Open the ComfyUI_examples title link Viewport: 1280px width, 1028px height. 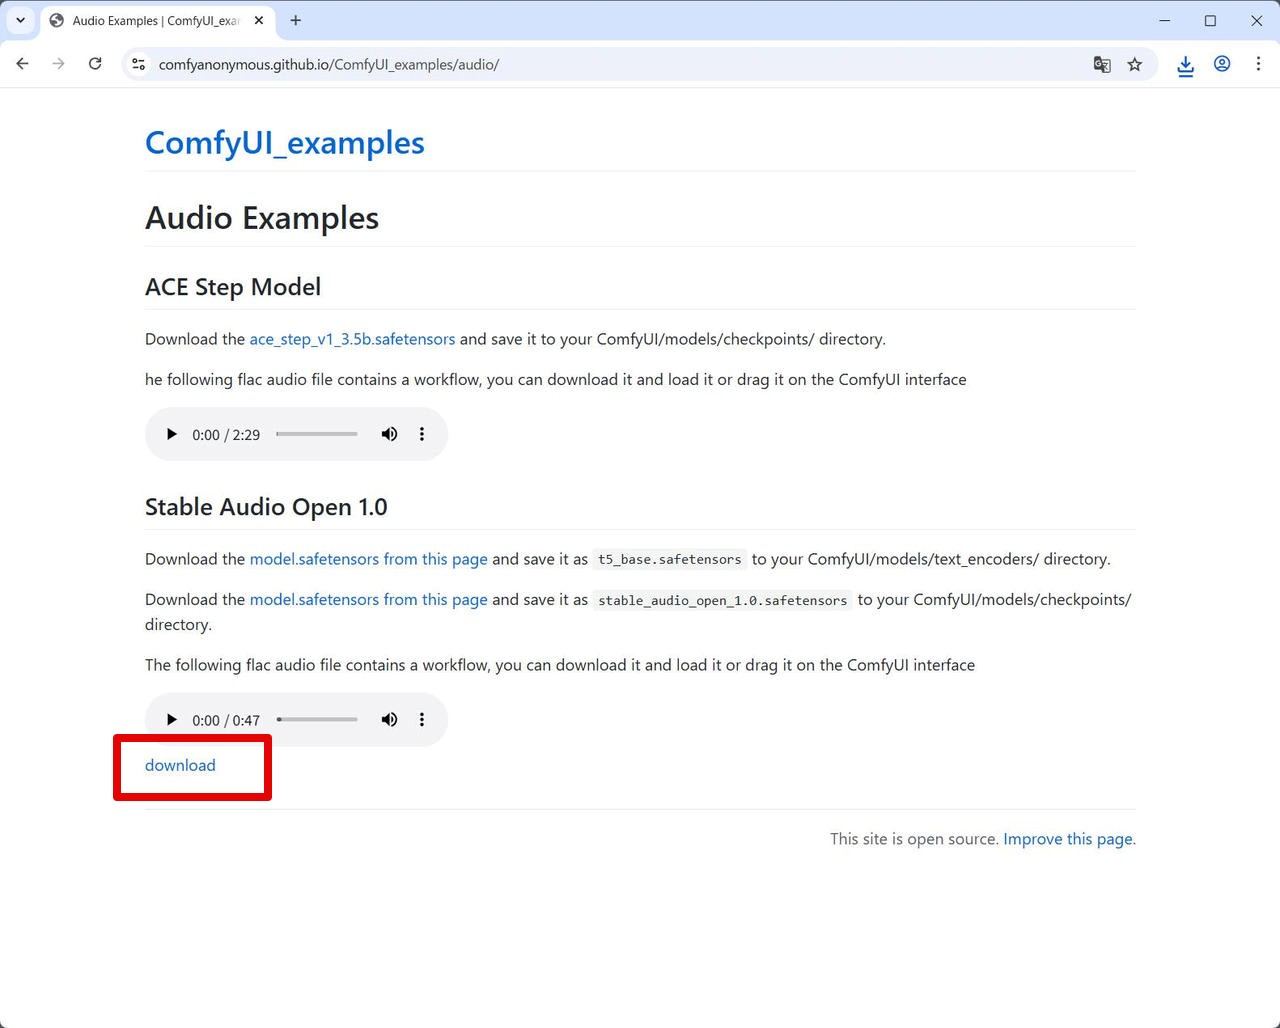point(285,143)
